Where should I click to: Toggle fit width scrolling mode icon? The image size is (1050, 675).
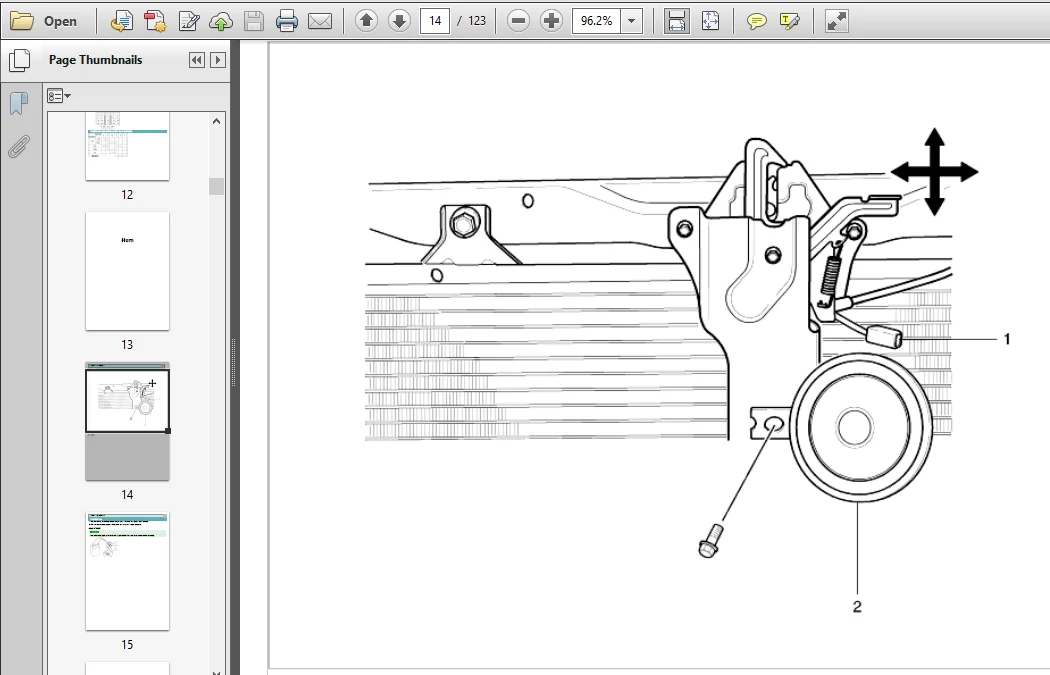click(677, 21)
